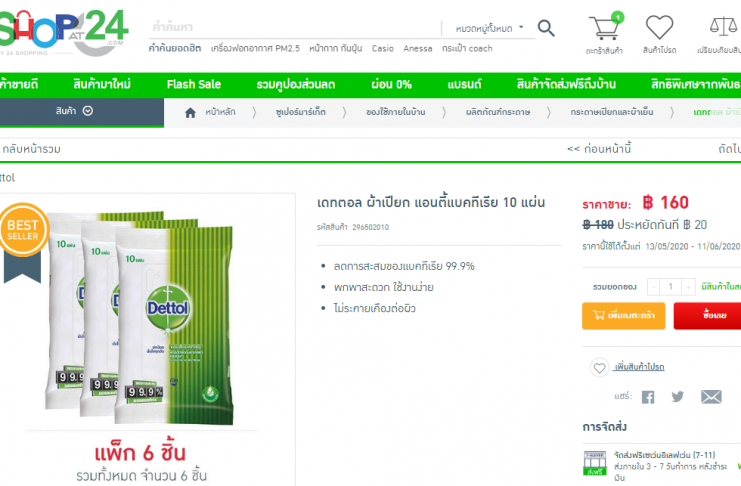Select ผ่อน 0% in the green navigation bar

point(391,85)
